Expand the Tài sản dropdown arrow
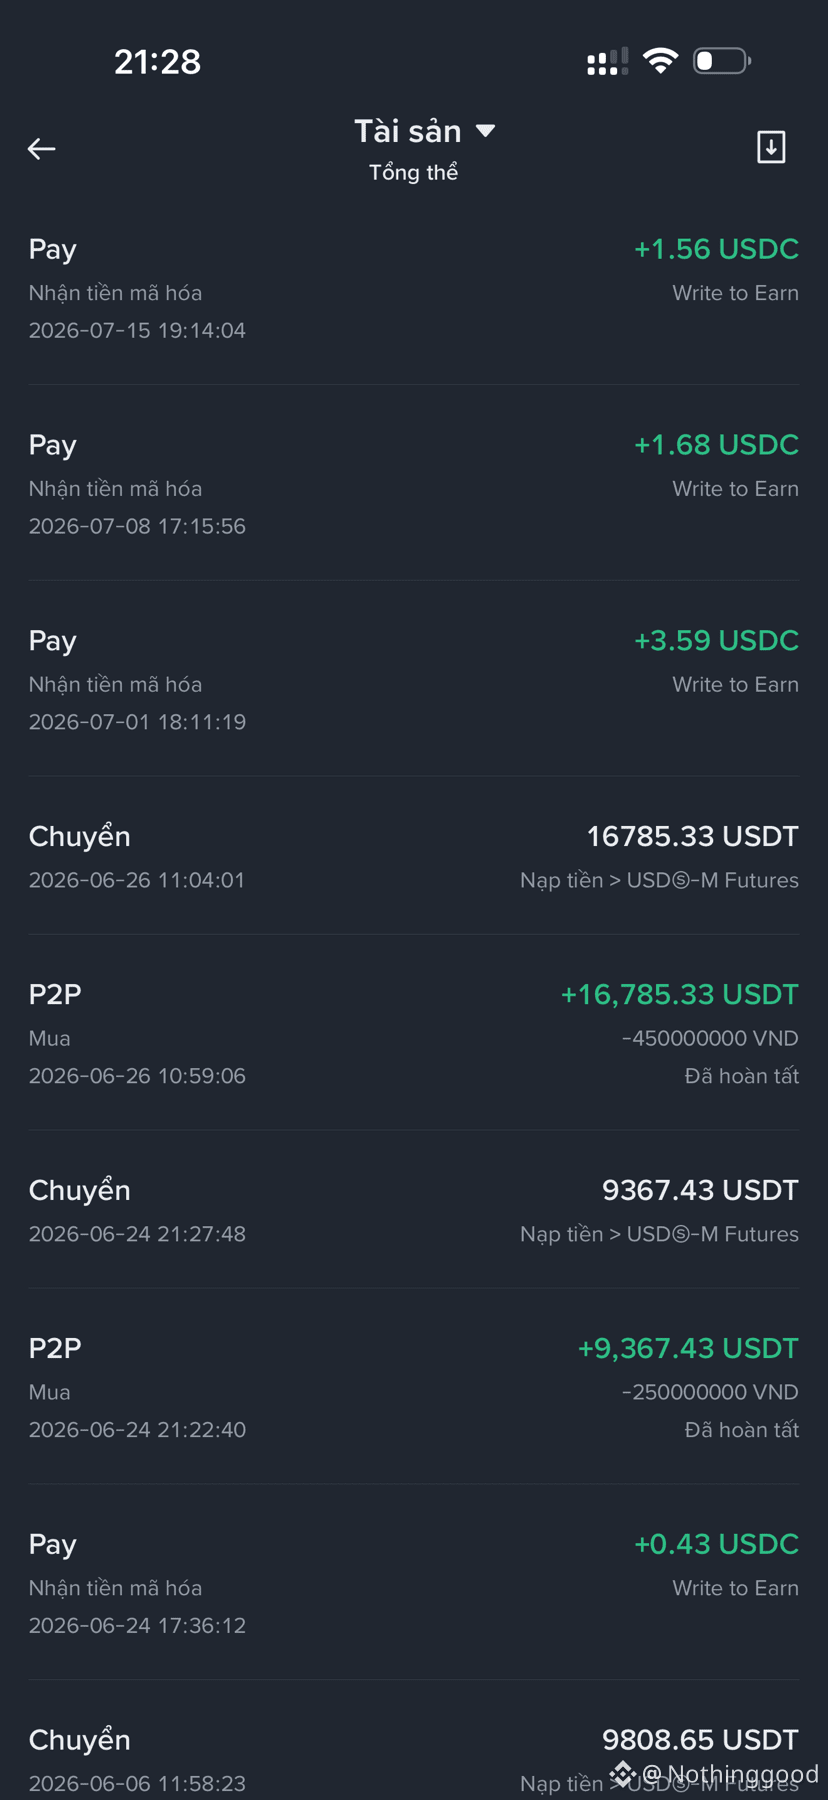 click(486, 131)
